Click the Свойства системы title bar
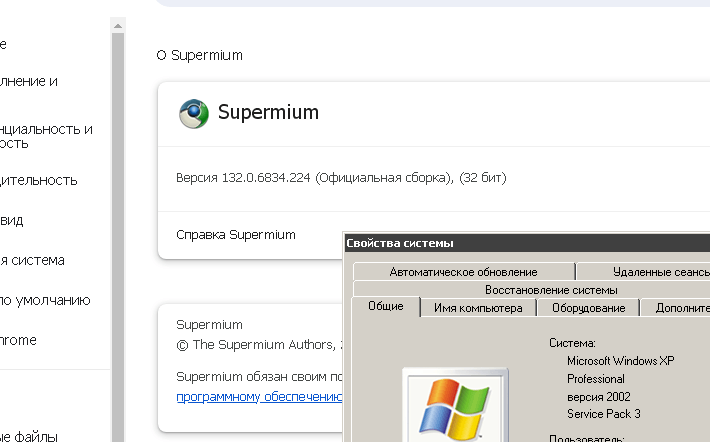710x442 pixels. point(527,243)
